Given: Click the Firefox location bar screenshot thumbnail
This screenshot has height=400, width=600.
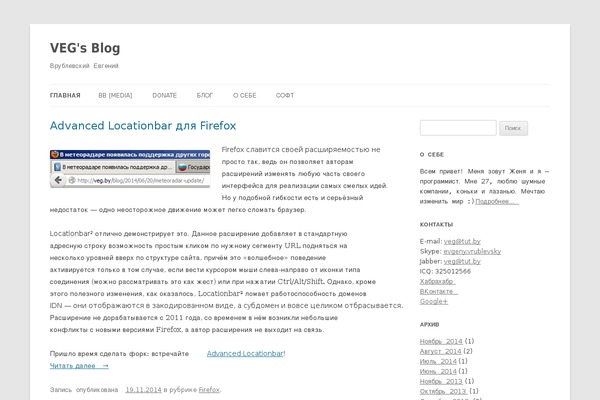Looking at the screenshot, I should [130, 168].
